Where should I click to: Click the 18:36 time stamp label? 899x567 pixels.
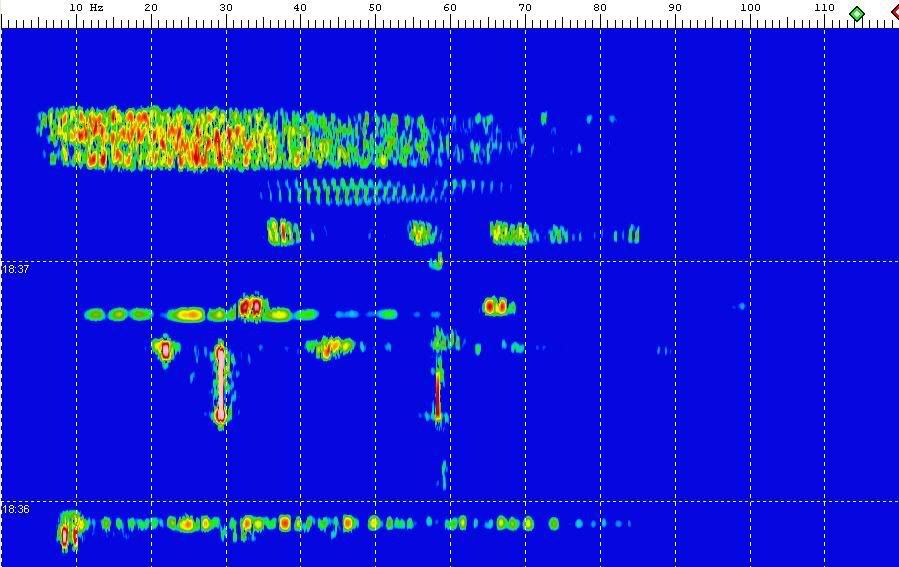tap(16, 509)
